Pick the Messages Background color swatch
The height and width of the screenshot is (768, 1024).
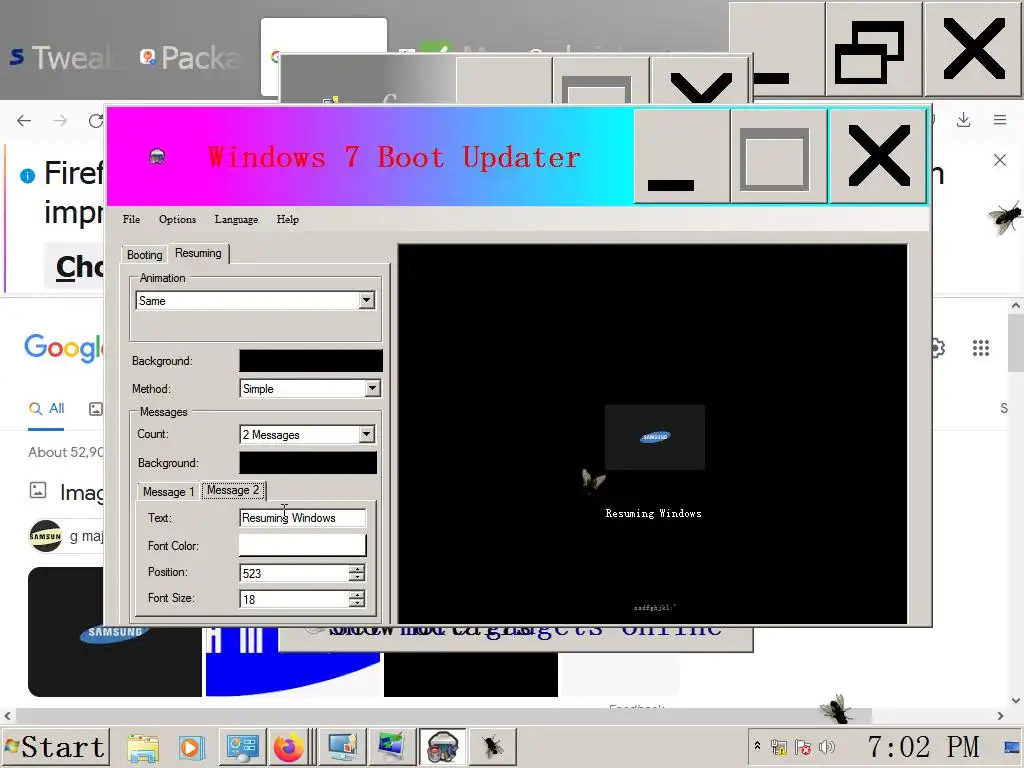click(x=308, y=462)
